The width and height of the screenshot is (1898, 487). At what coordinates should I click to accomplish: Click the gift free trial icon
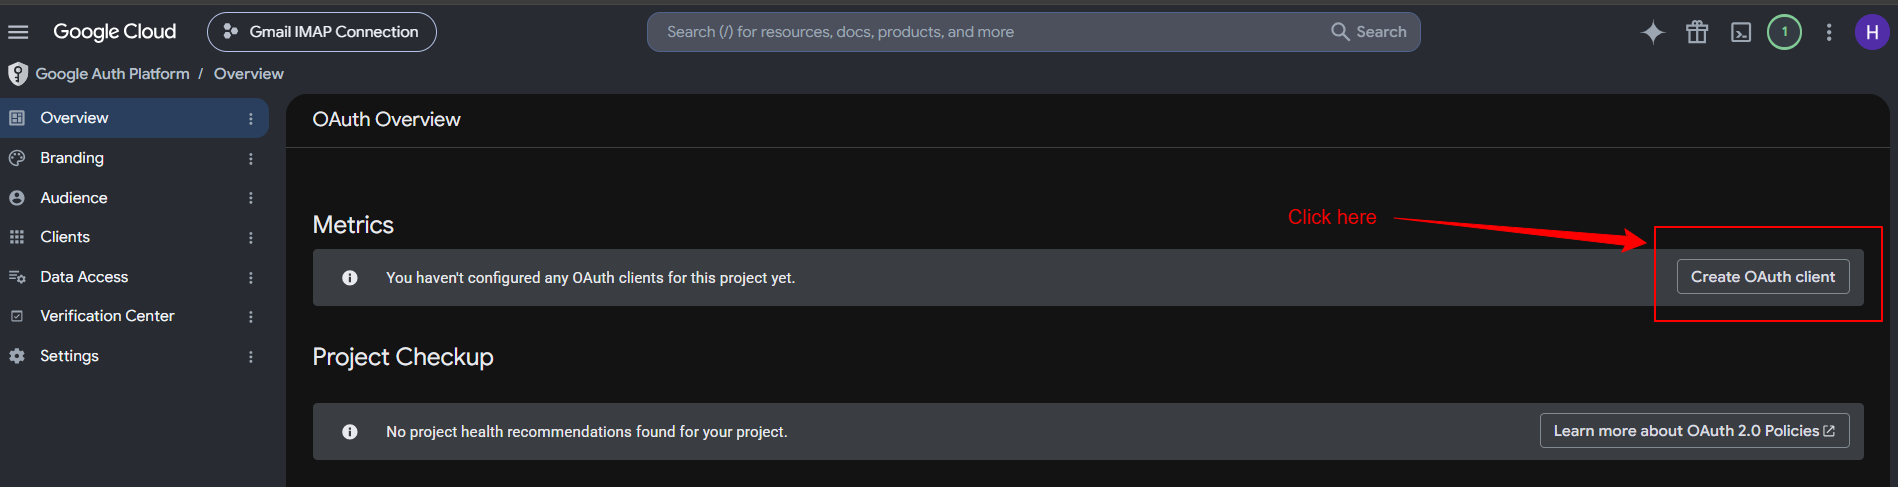(x=1697, y=32)
